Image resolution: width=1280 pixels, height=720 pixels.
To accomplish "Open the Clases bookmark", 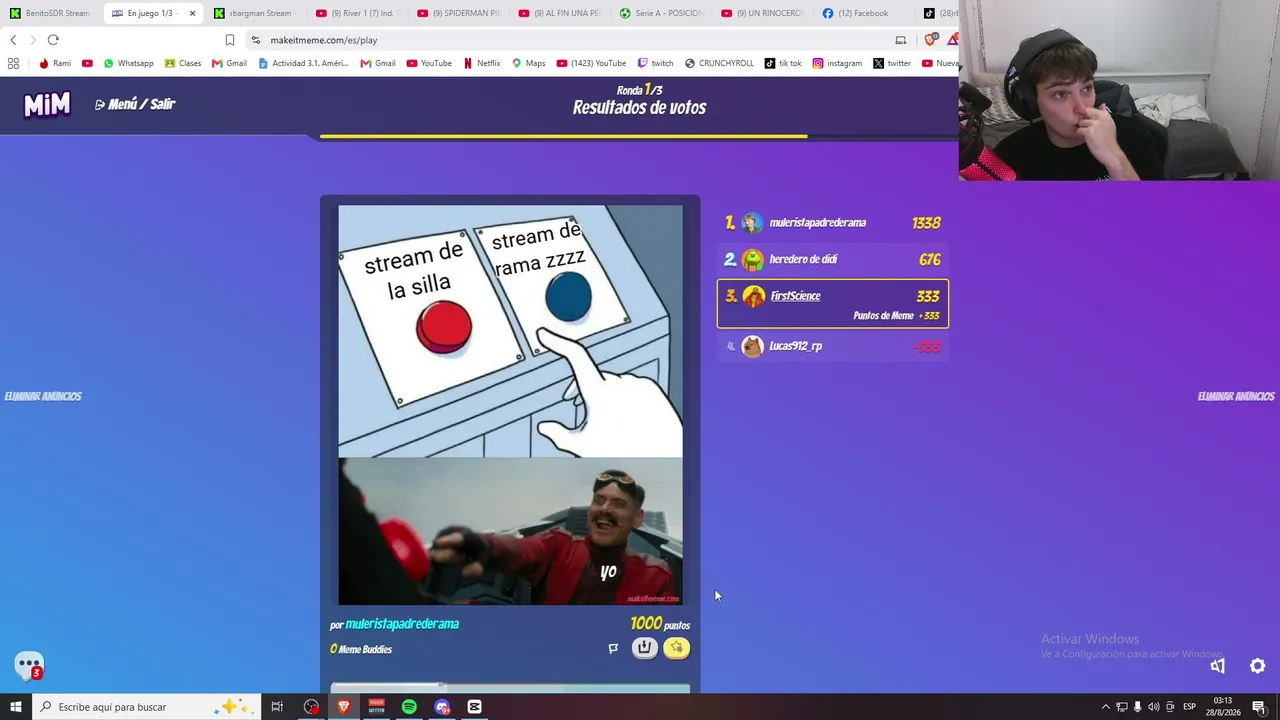I will [x=183, y=63].
